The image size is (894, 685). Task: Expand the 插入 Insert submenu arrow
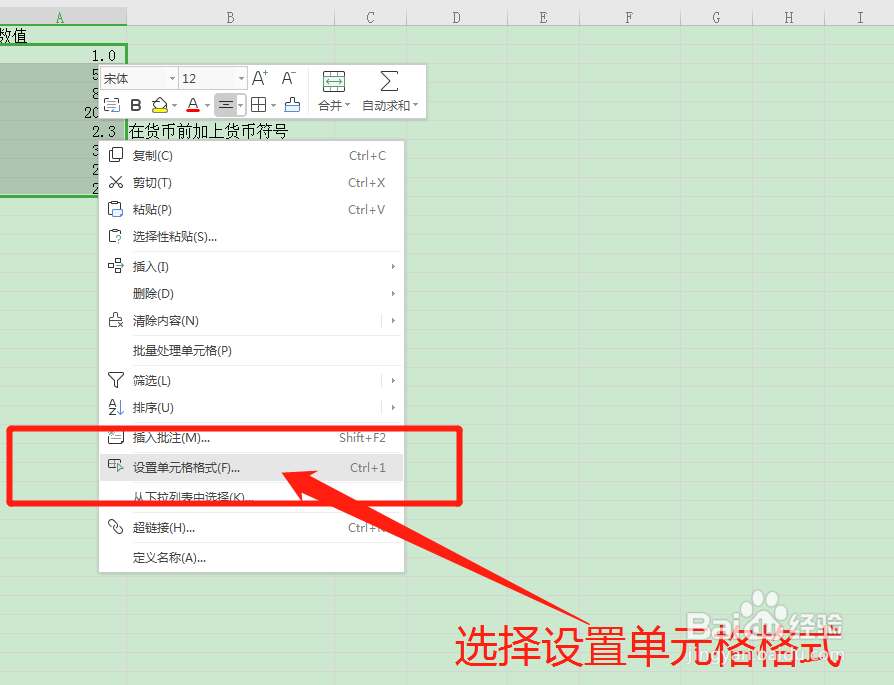click(394, 266)
